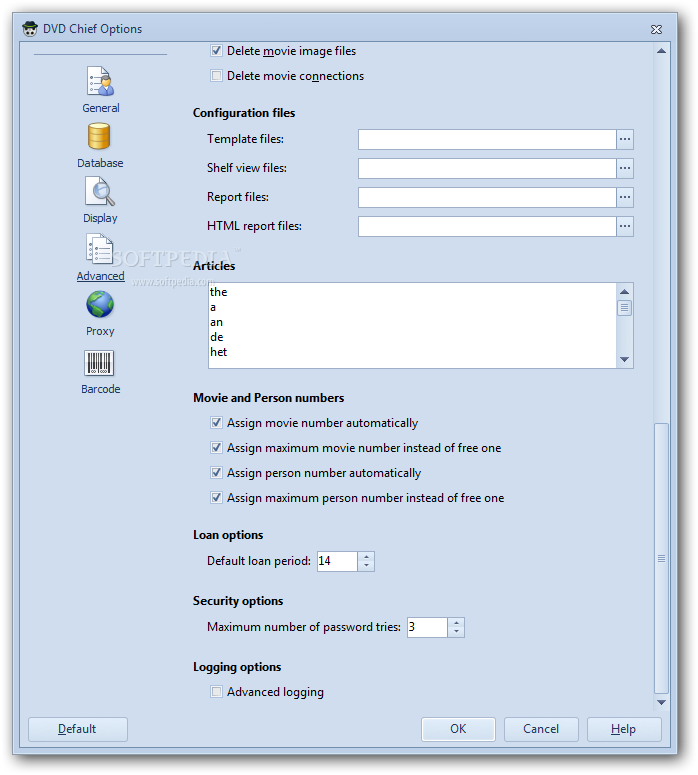Click the Articles list down arrow
The width and height of the screenshot is (698, 775).
[624, 359]
